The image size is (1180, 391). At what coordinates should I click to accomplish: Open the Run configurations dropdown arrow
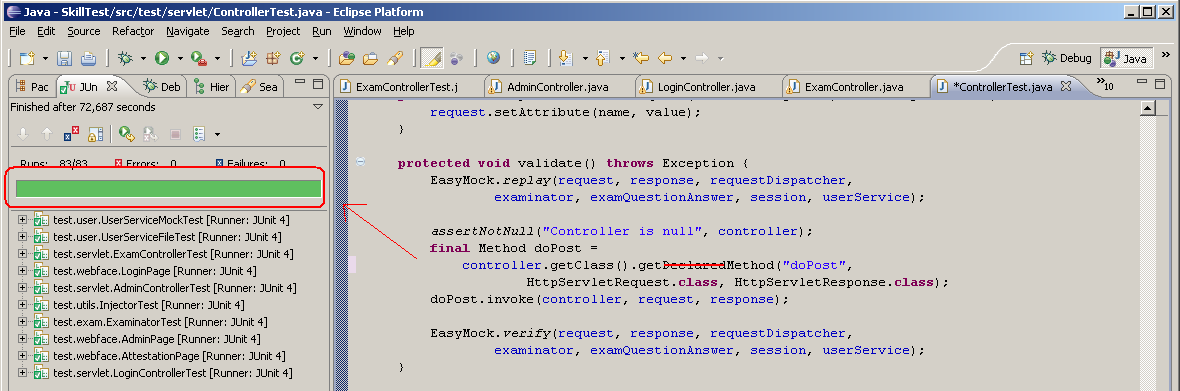(180, 59)
